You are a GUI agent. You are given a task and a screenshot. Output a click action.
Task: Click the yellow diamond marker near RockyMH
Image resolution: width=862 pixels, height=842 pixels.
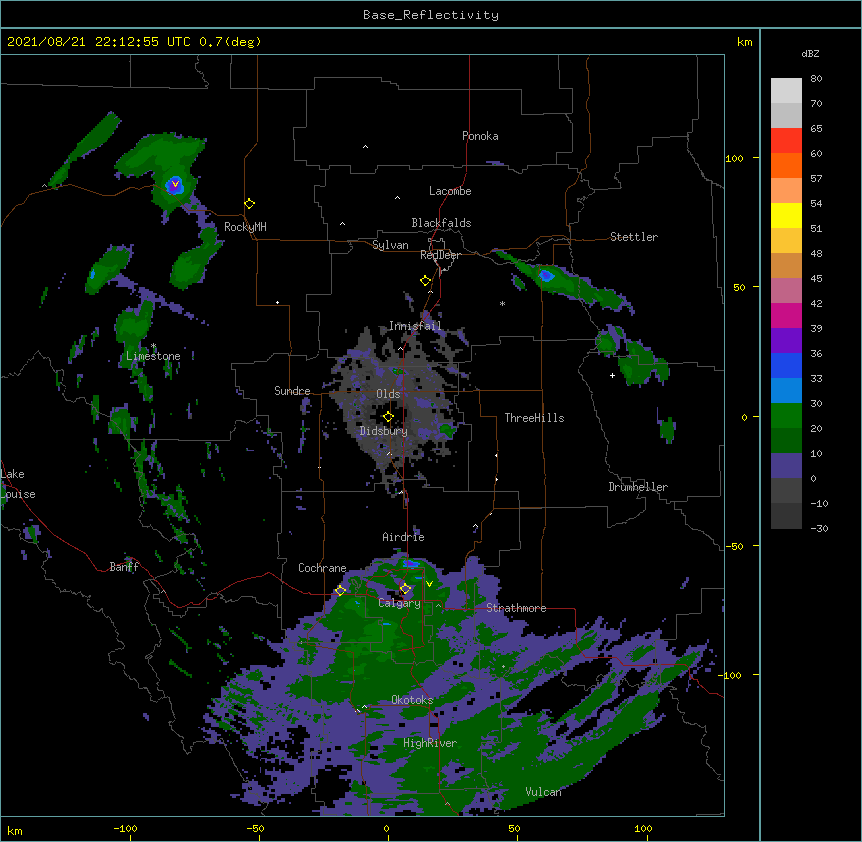pos(249,204)
